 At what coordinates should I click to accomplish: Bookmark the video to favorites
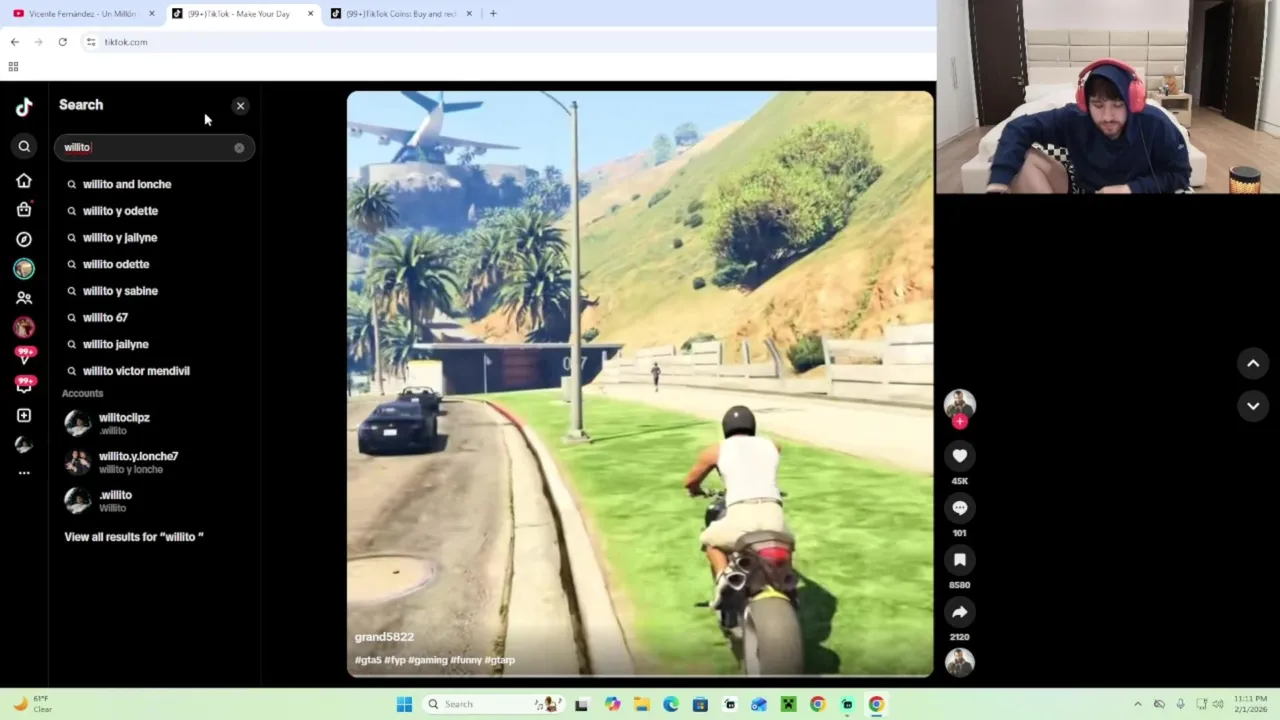tap(959, 560)
